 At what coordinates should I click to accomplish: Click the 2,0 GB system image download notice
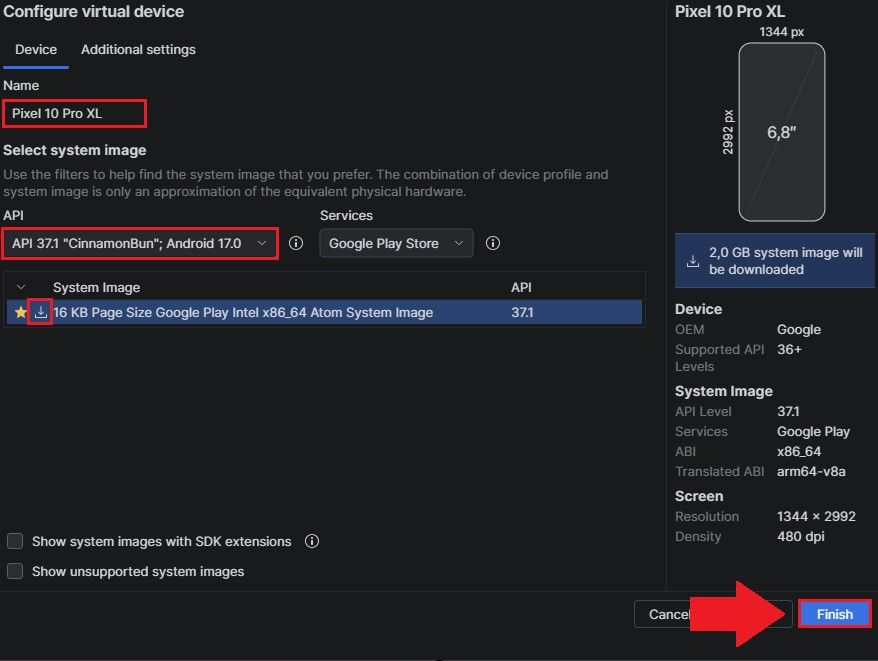click(774, 260)
